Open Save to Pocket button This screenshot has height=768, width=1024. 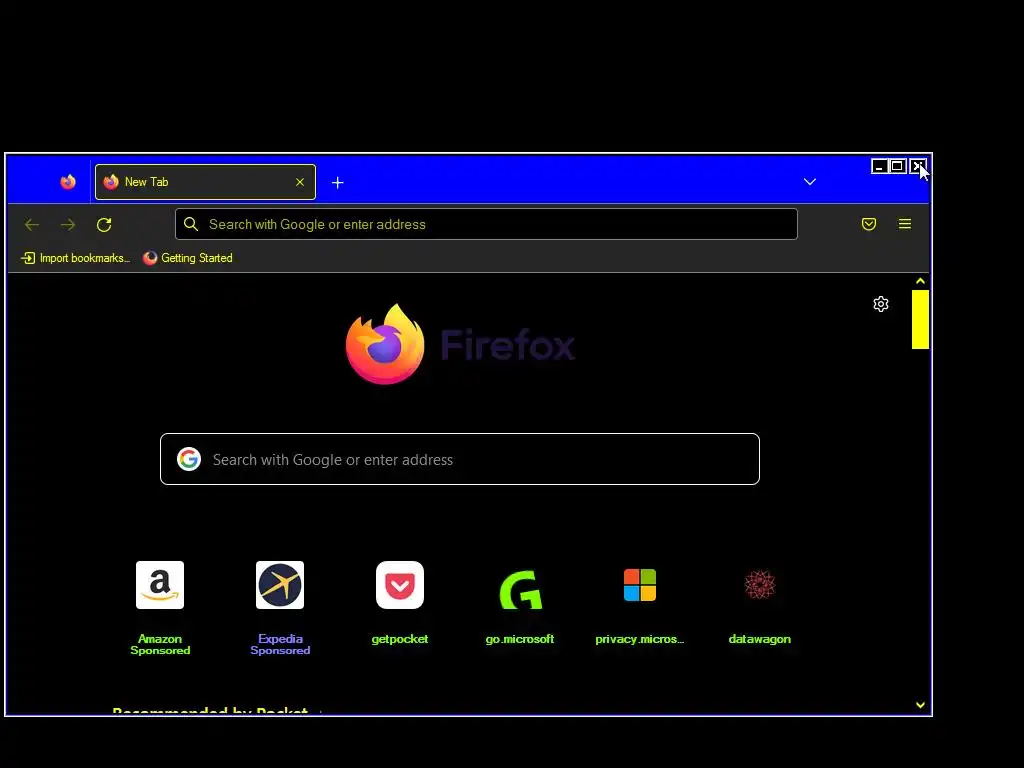pos(869,224)
